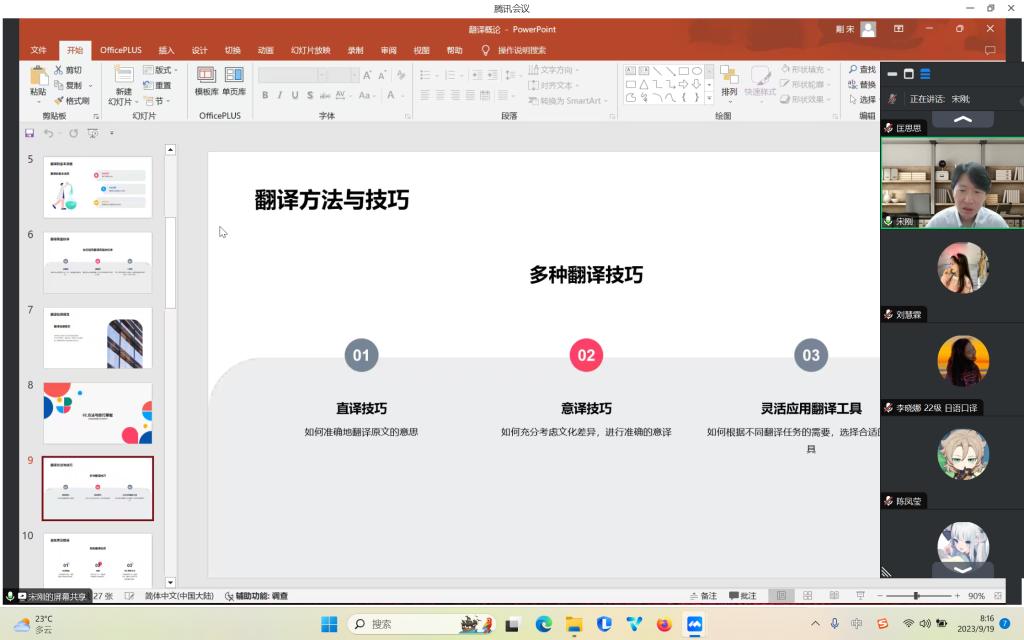Click the 查找 (Find) icon
Viewport: 1024px width, 640px height.
(x=861, y=70)
